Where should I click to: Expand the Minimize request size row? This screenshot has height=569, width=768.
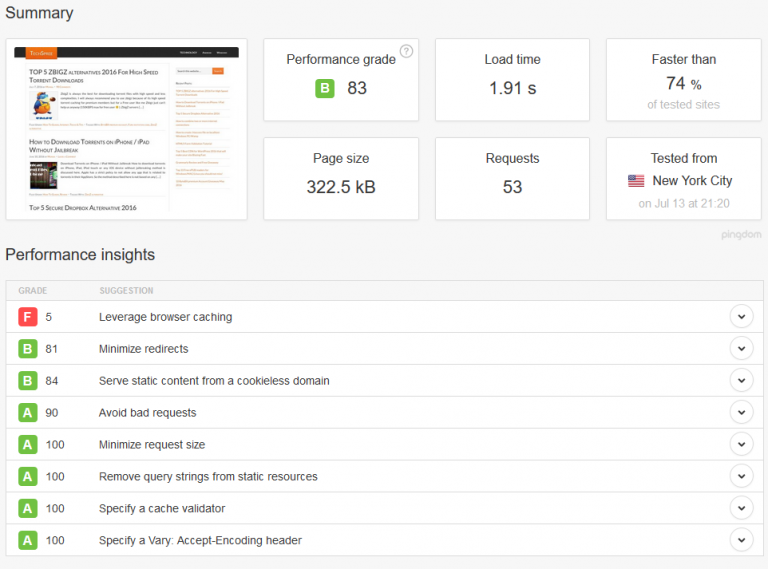point(741,444)
